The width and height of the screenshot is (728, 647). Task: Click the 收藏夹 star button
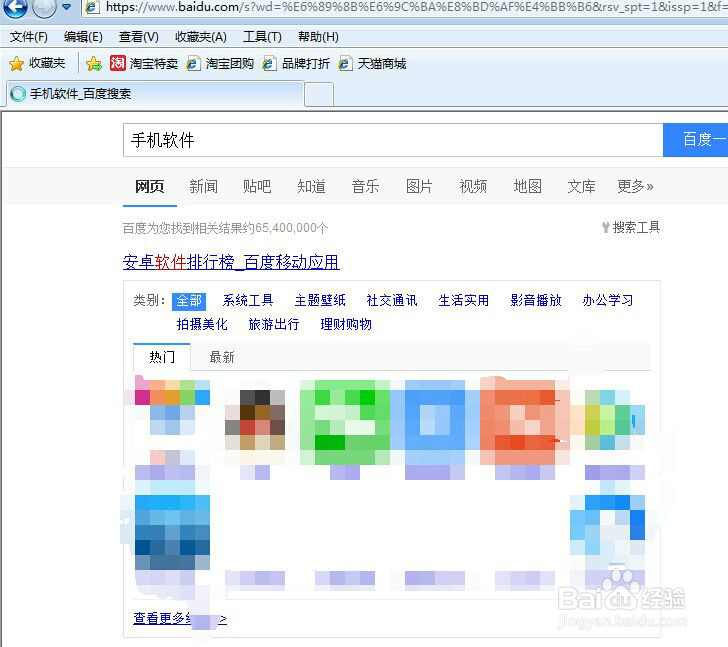(37, 63)
